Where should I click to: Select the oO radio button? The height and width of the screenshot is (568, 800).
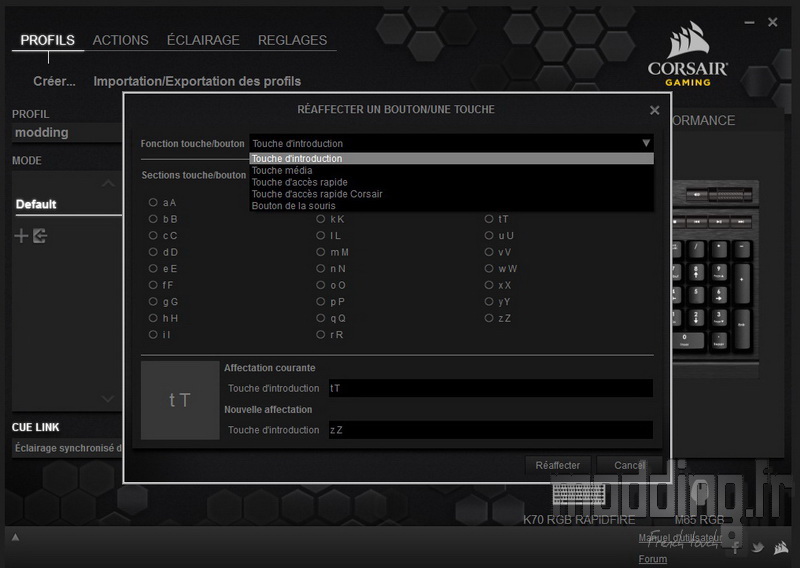(x=320, y=285)
